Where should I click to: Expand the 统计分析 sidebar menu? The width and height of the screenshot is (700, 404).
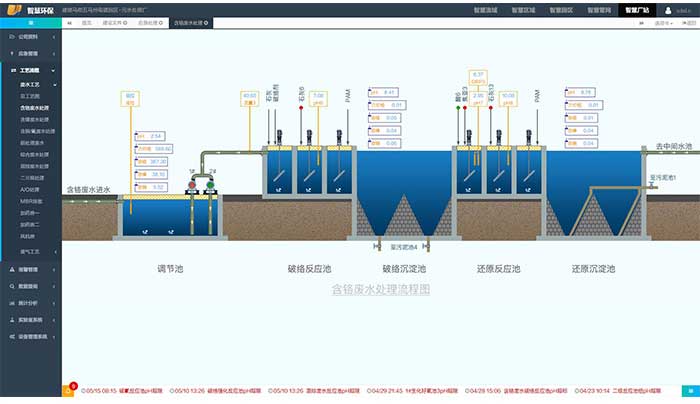tap(30, 303)
